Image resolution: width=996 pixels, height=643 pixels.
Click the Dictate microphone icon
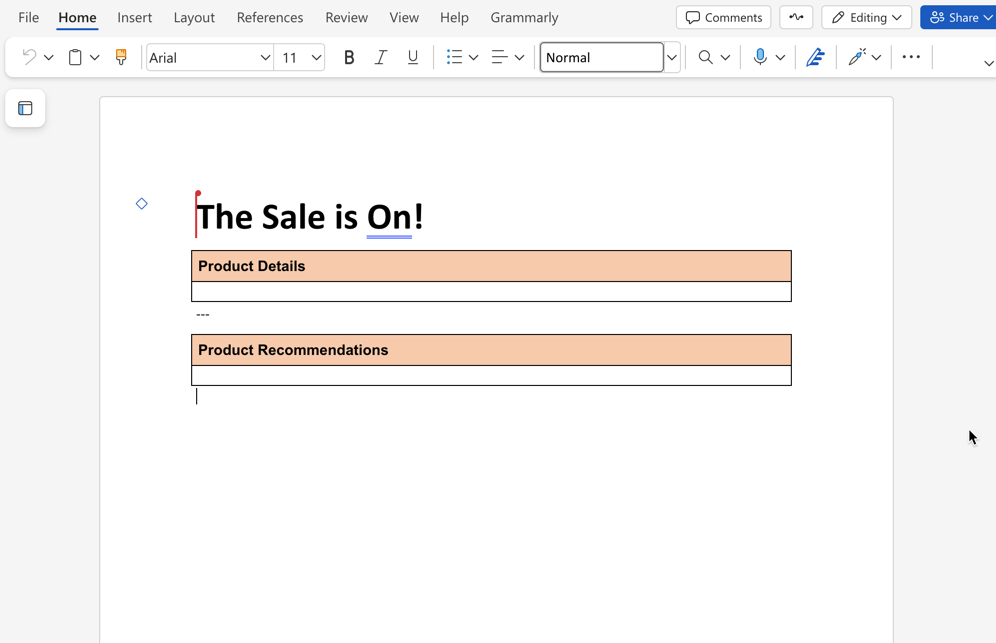pyautogui.click(x=760, y=57)
